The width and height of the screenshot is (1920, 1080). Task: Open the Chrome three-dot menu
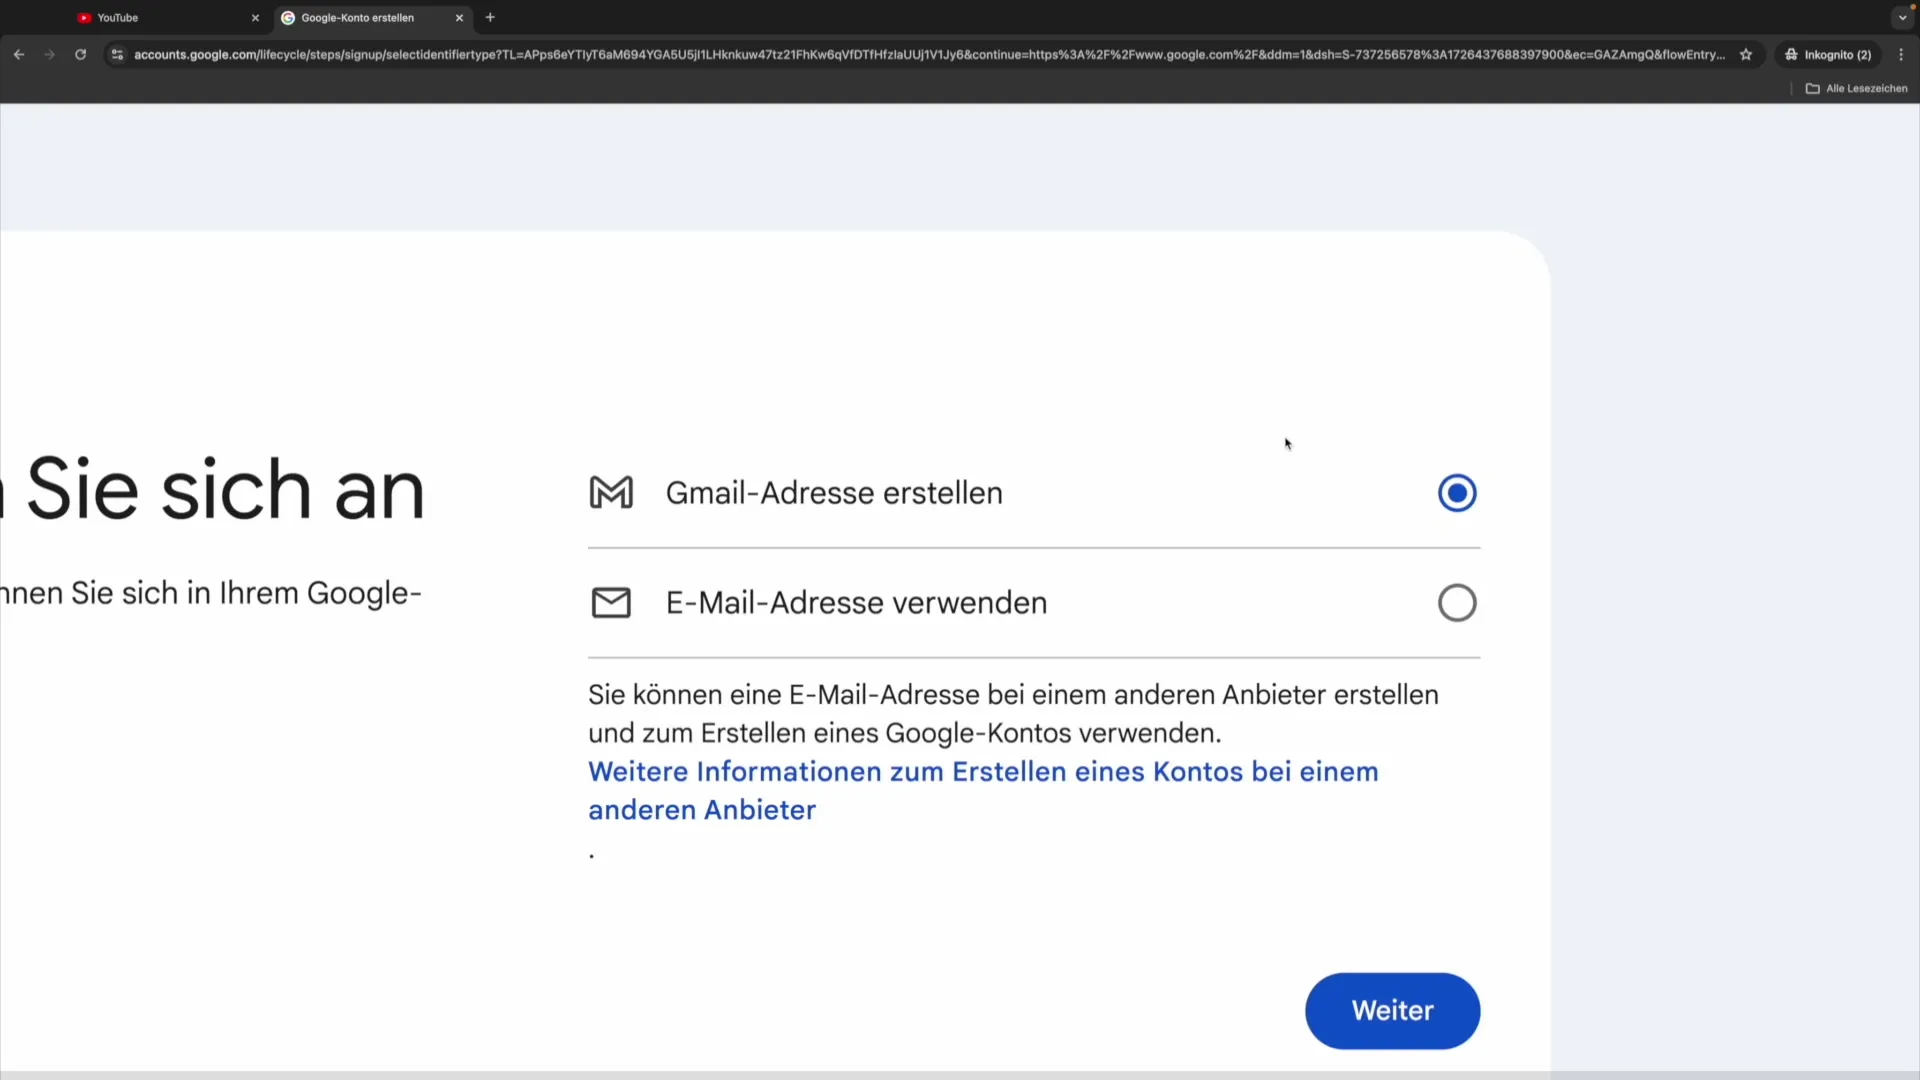tap(1902, 54)
